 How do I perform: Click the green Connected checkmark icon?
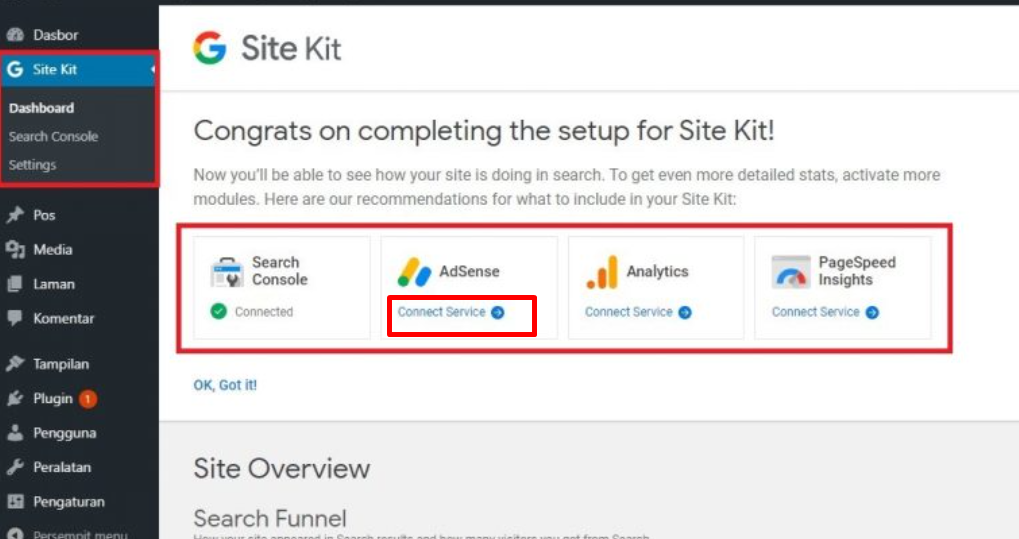click(218, 312)
